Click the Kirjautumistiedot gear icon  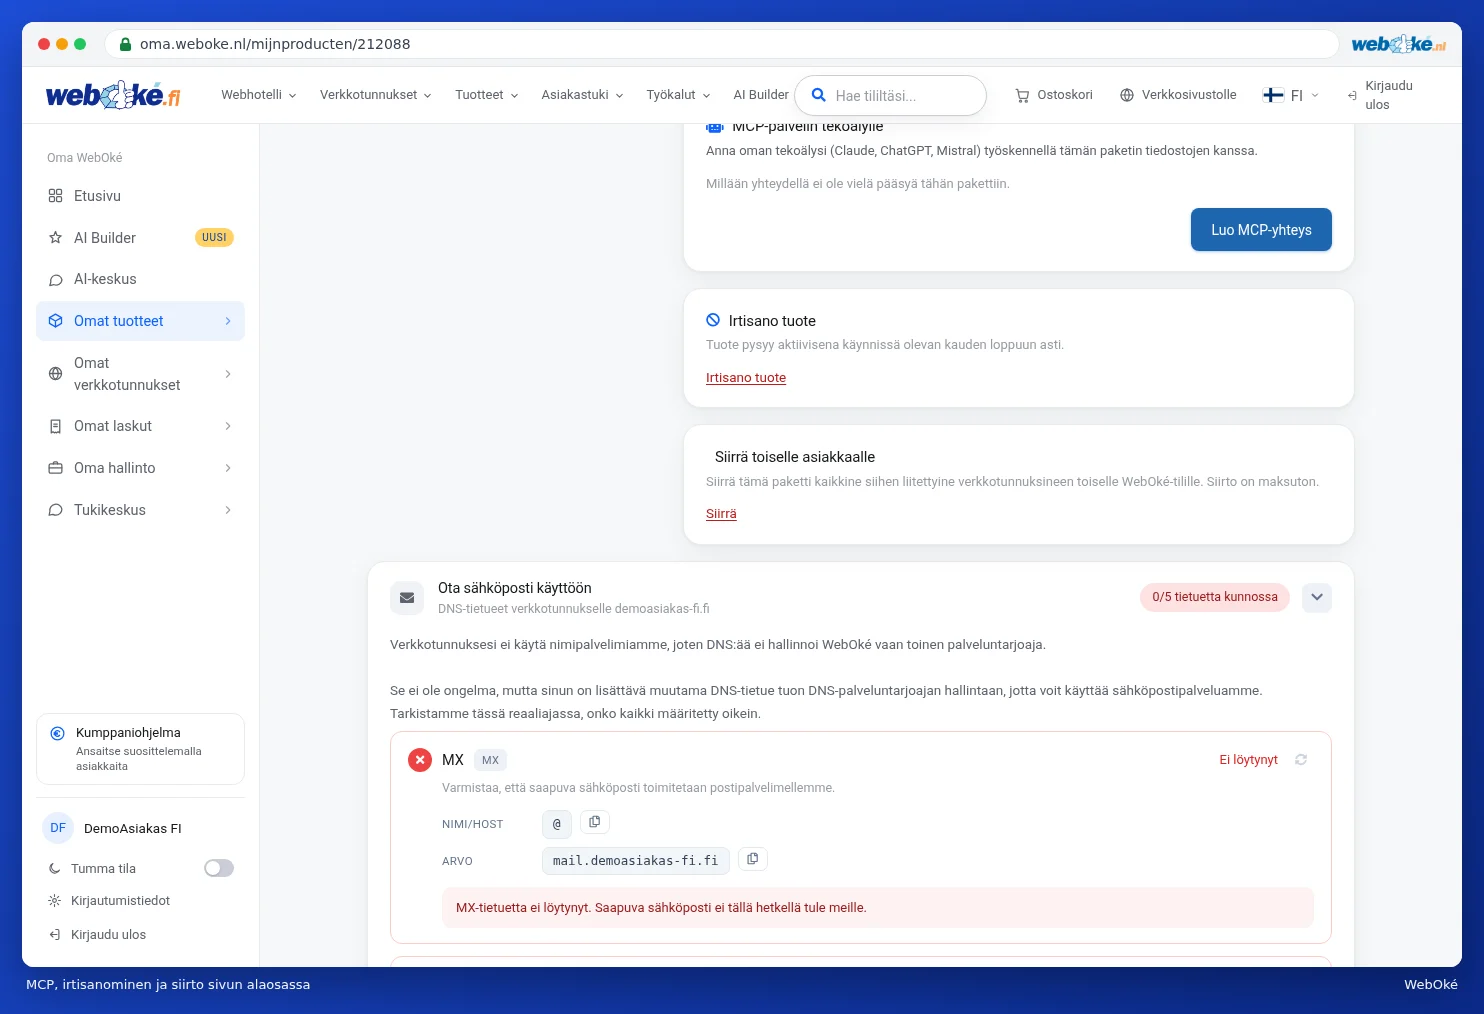point(55,901)
